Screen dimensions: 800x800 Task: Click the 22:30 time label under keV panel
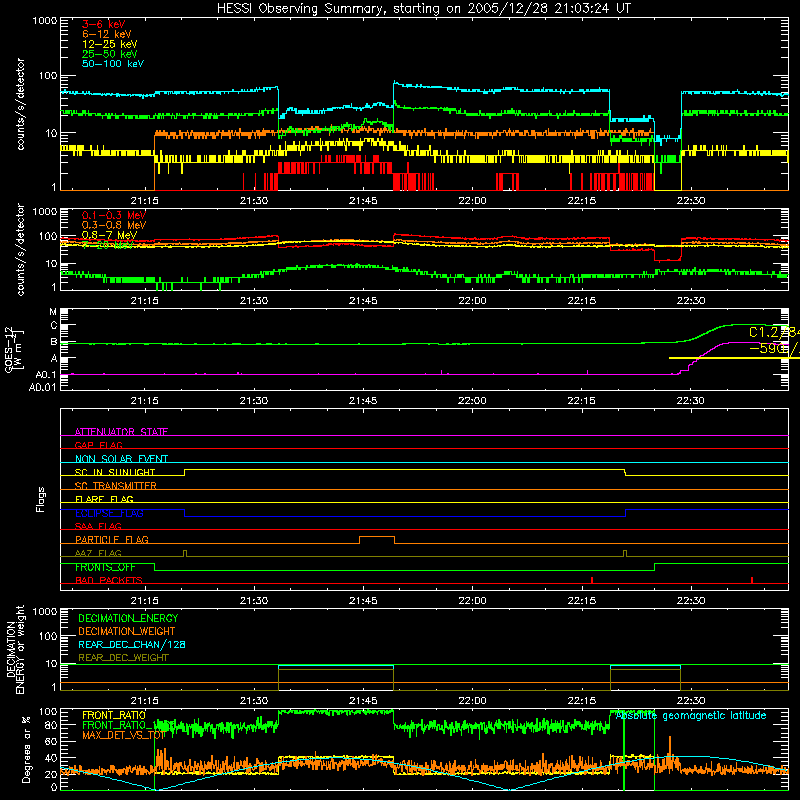point(691,201)
